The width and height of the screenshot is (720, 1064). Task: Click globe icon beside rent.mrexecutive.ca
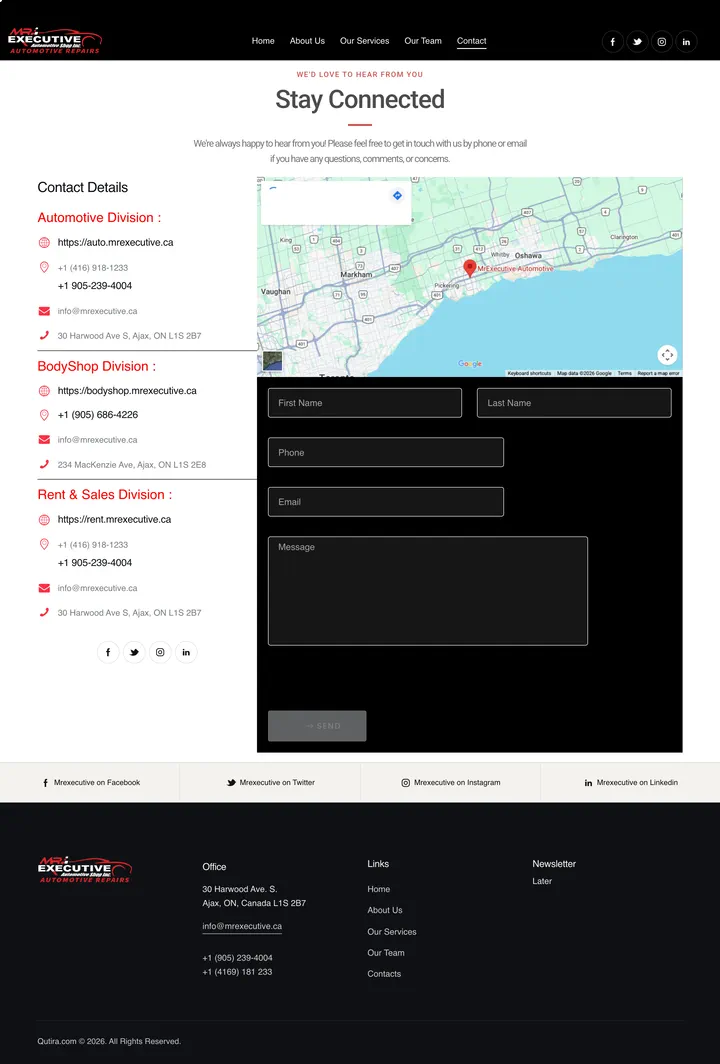[x=44, y=520]
